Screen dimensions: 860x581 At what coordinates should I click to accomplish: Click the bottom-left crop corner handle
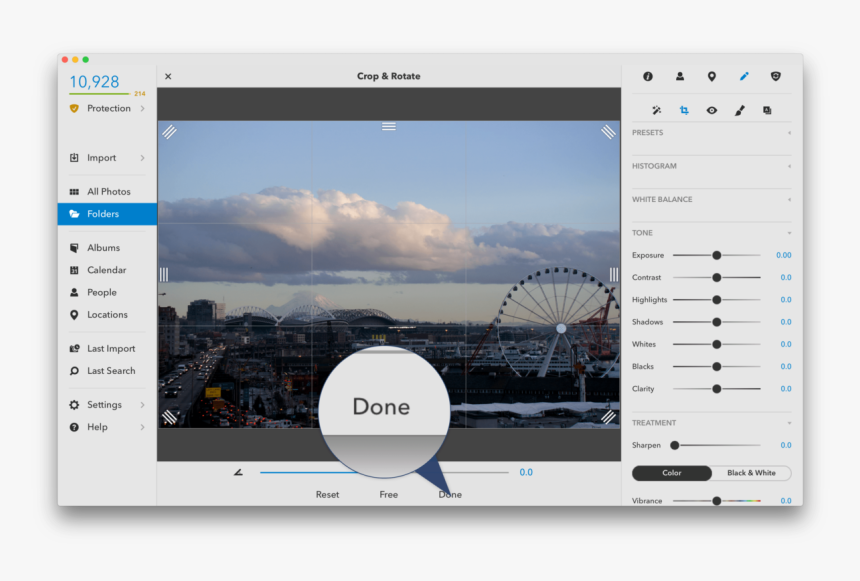pyautogui.click(x=169, y=418)
